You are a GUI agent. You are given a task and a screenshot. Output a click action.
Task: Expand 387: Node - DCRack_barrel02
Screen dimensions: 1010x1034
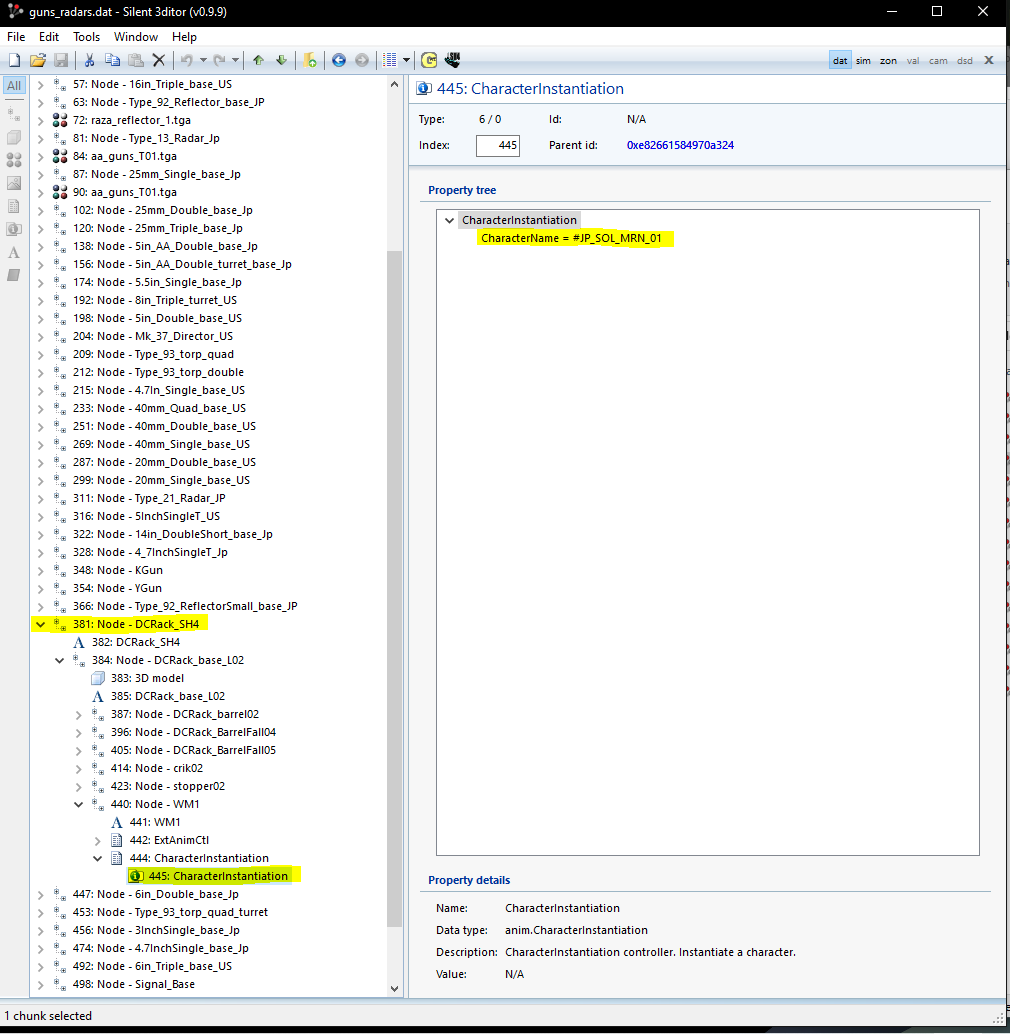coord(78,714)
